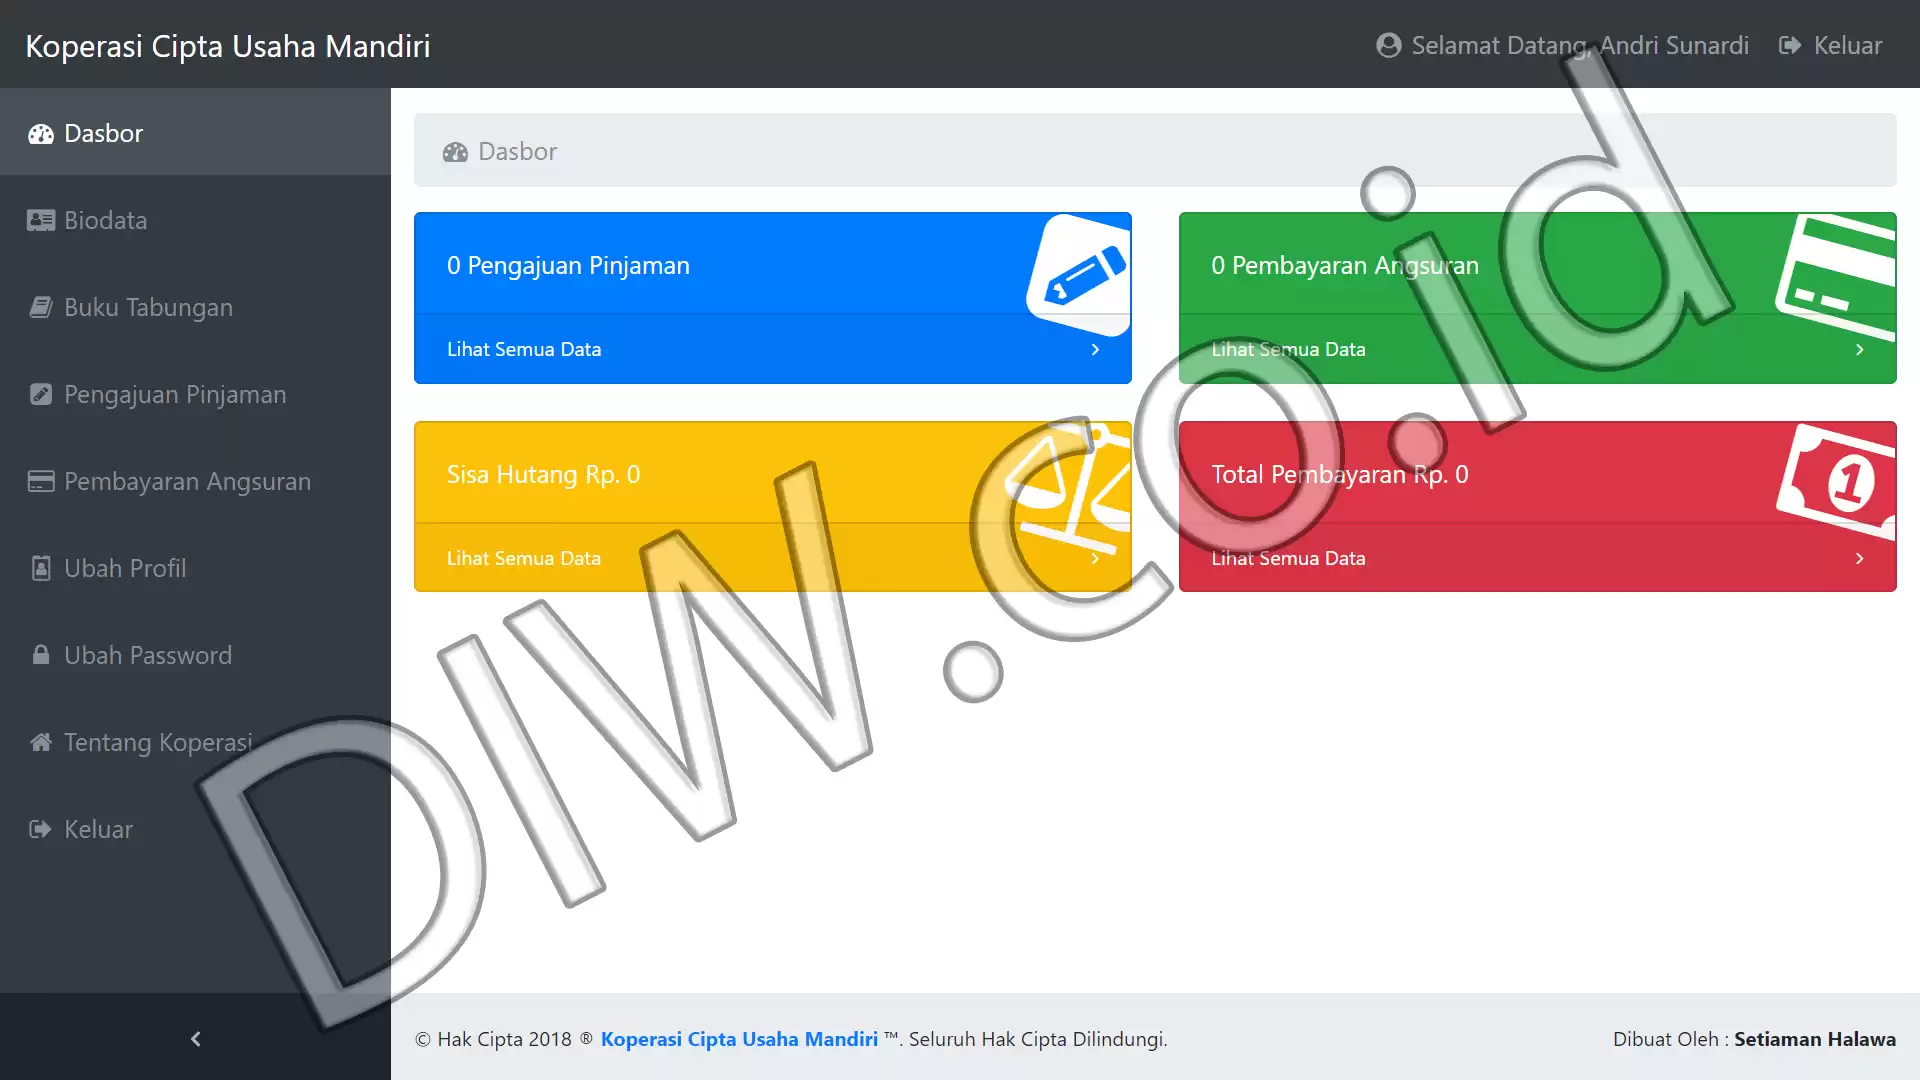
Task: Click chevron on Total Pembayaran card footer
Action: (1859, 559)
